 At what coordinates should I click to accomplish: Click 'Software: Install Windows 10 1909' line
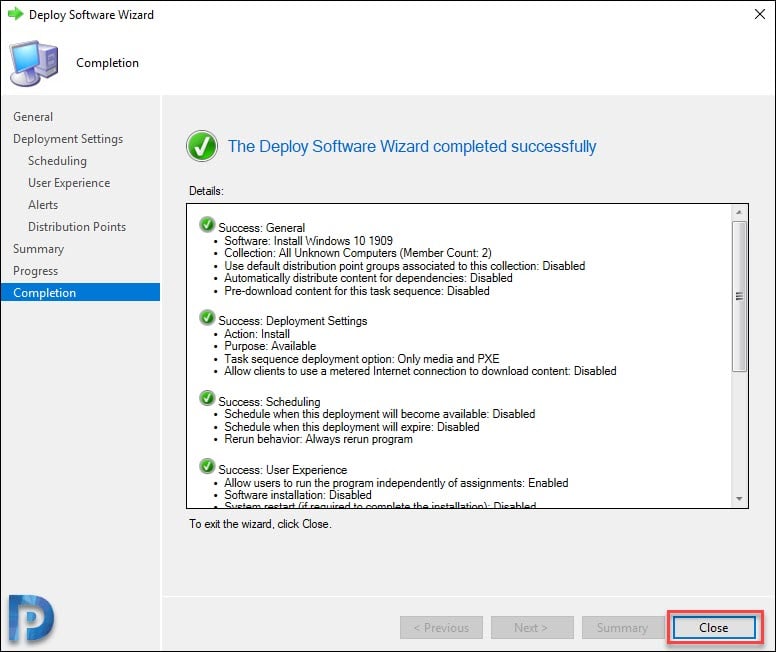tap(308, 241)
